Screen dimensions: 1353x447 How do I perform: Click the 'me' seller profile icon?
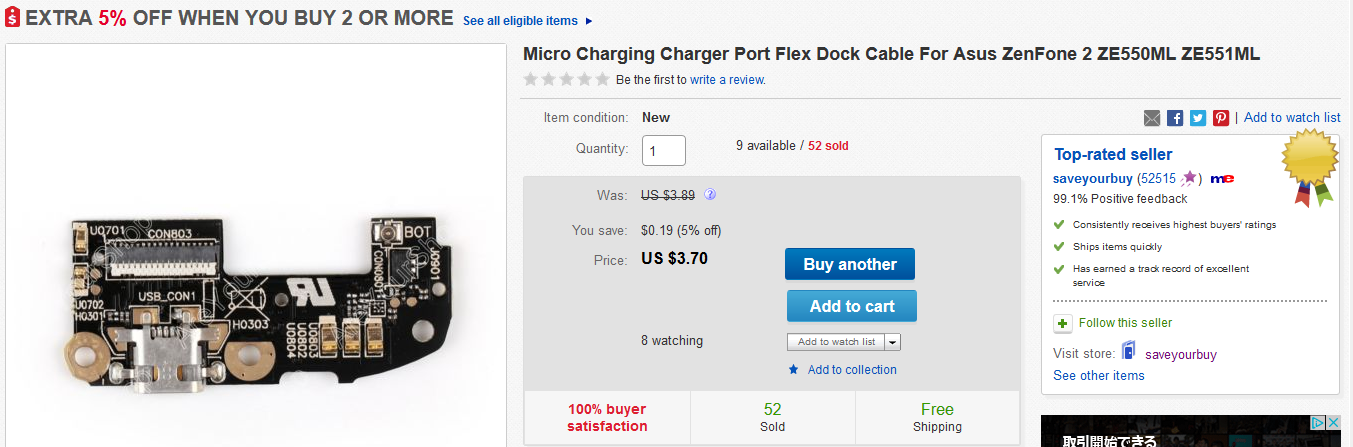coord(1222,179)
